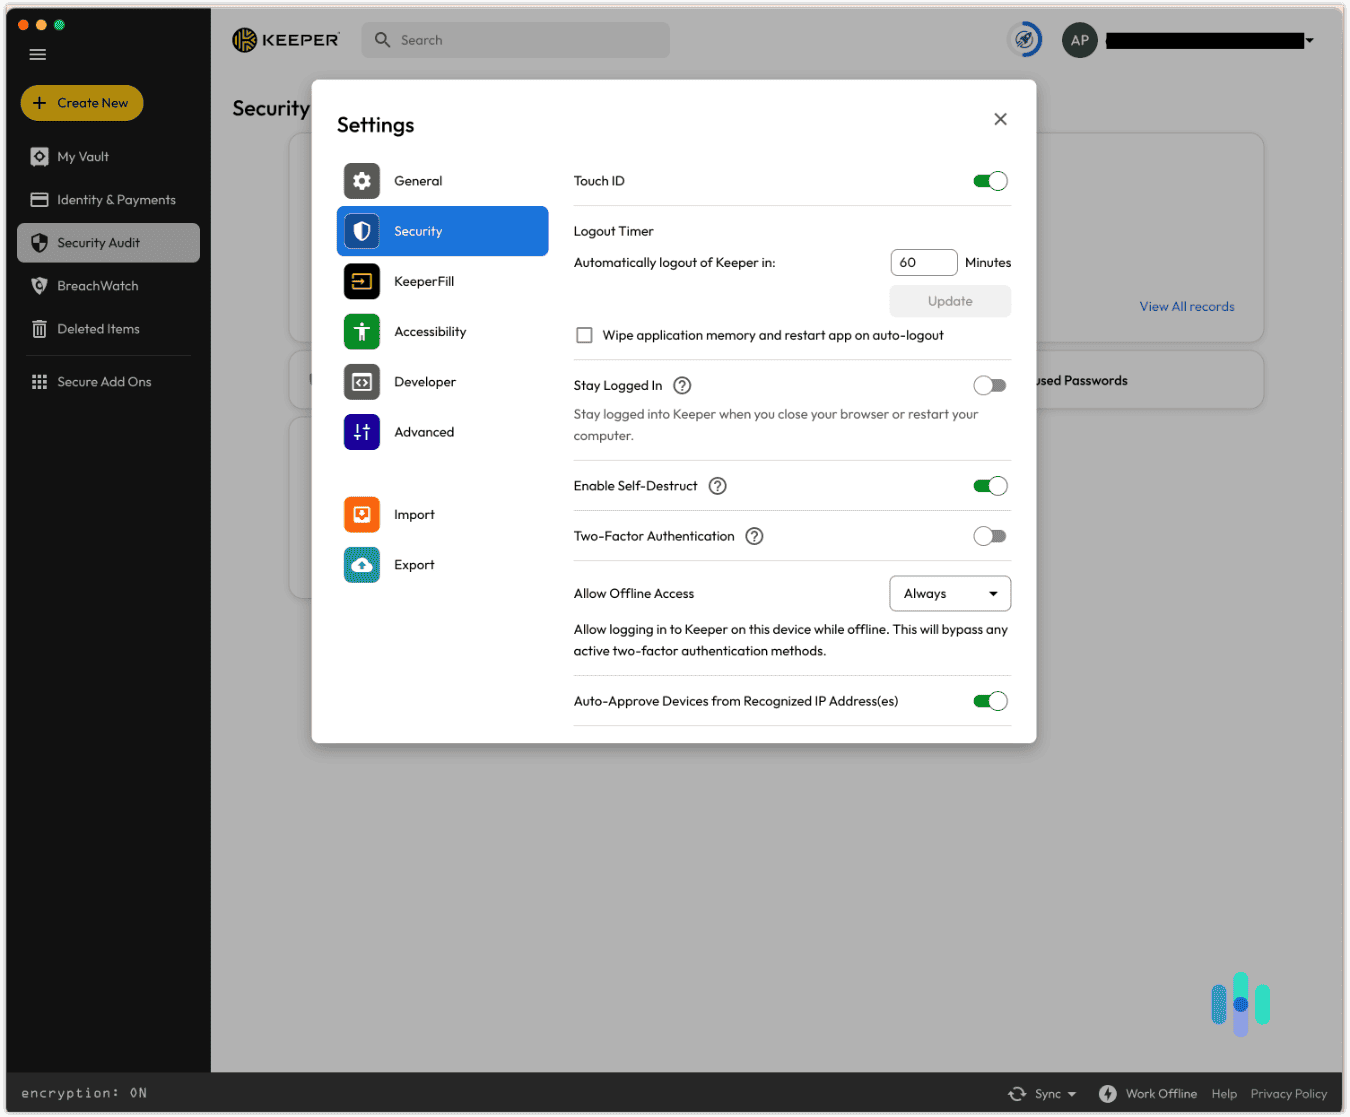Toggle off Touch ID
The image size is (1350, 1117).
tap(990, 181)
